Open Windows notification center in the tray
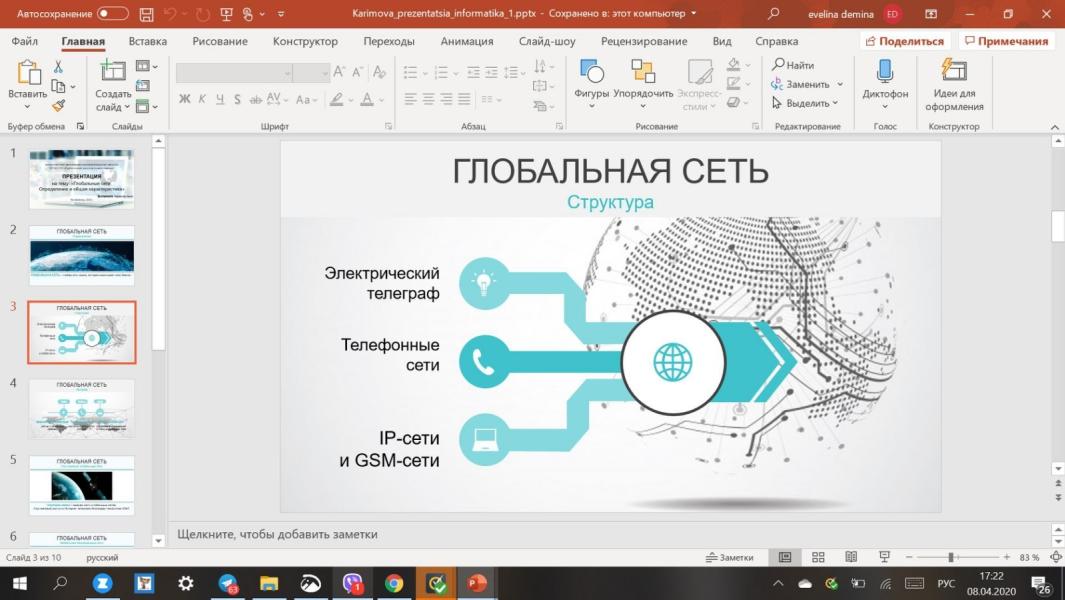Screen dimensions: 1065x600 (1041, 584)
